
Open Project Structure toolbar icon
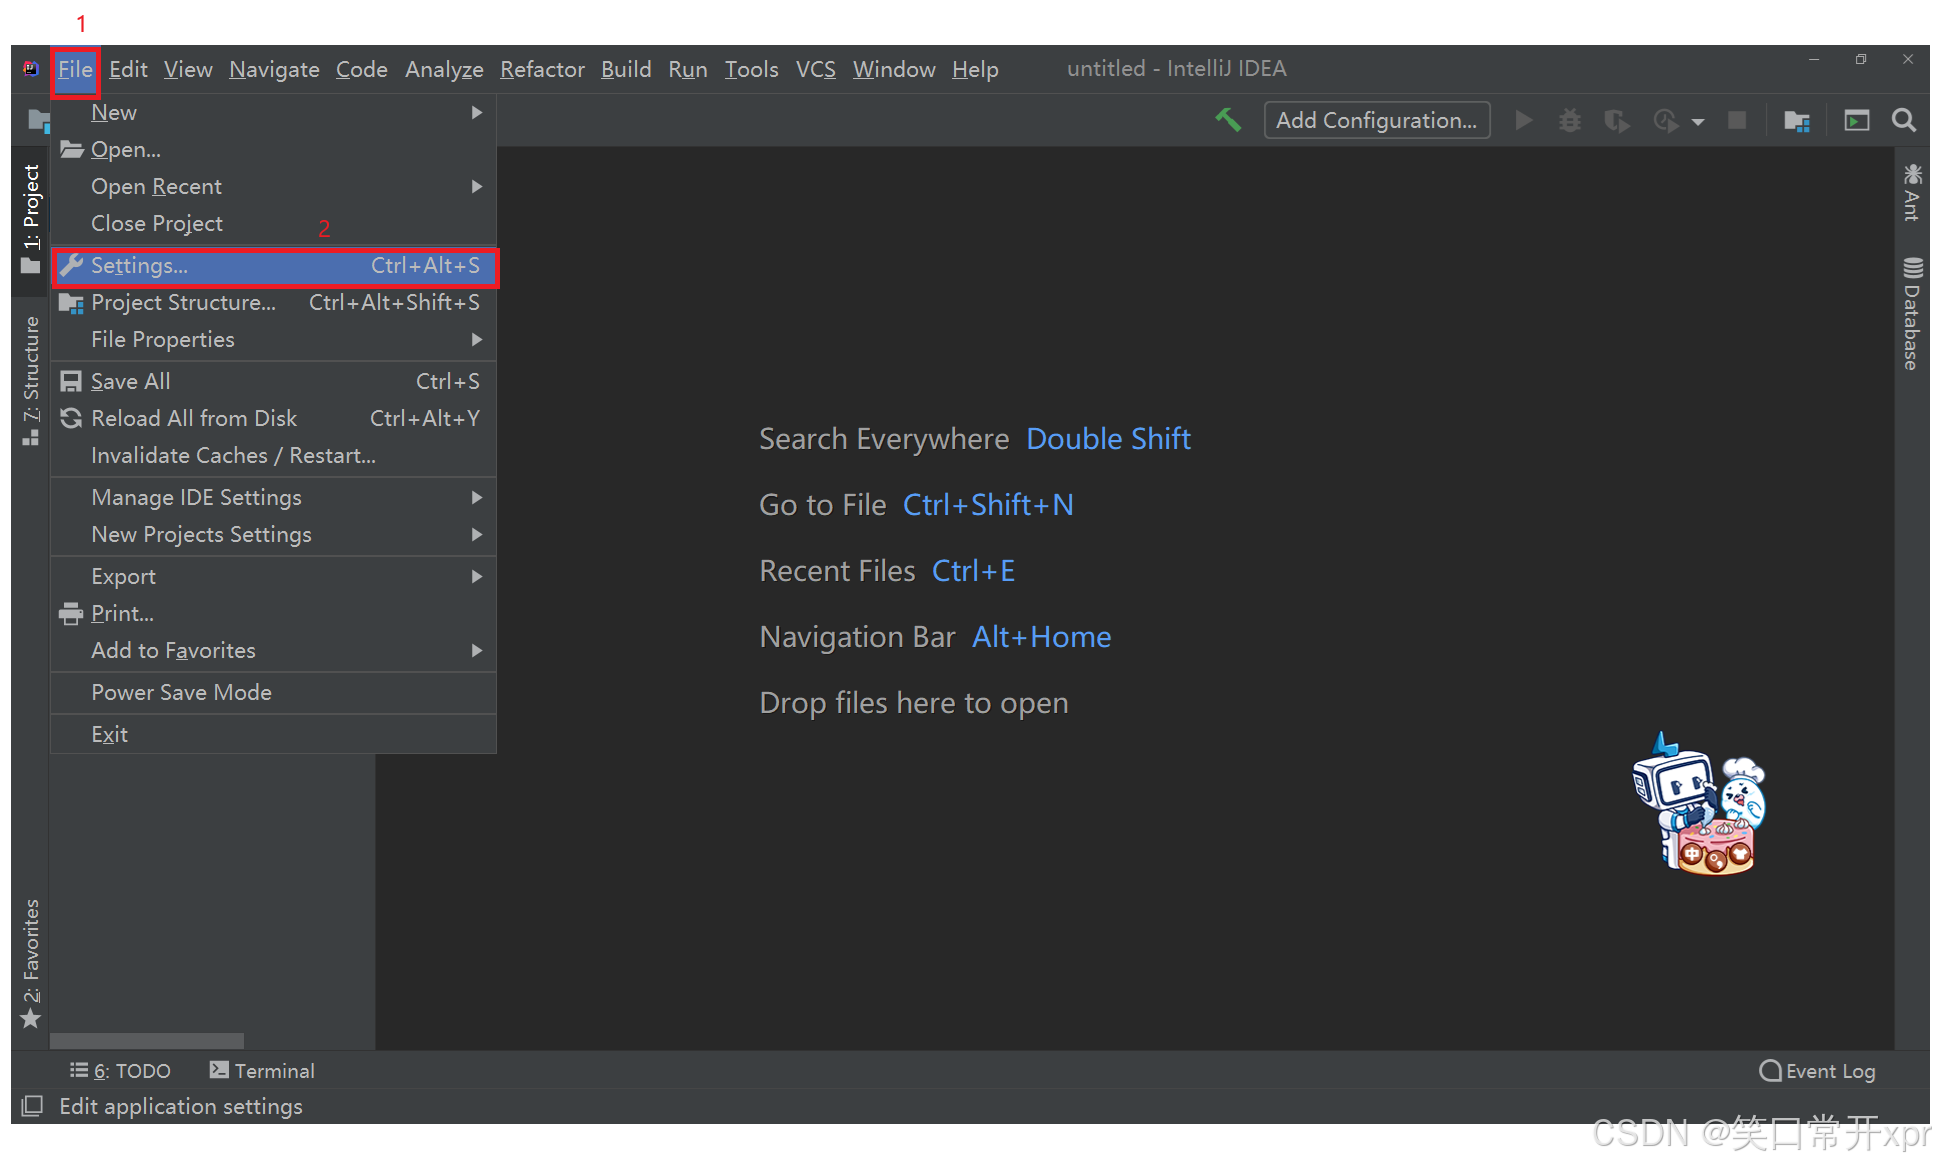1797,121
